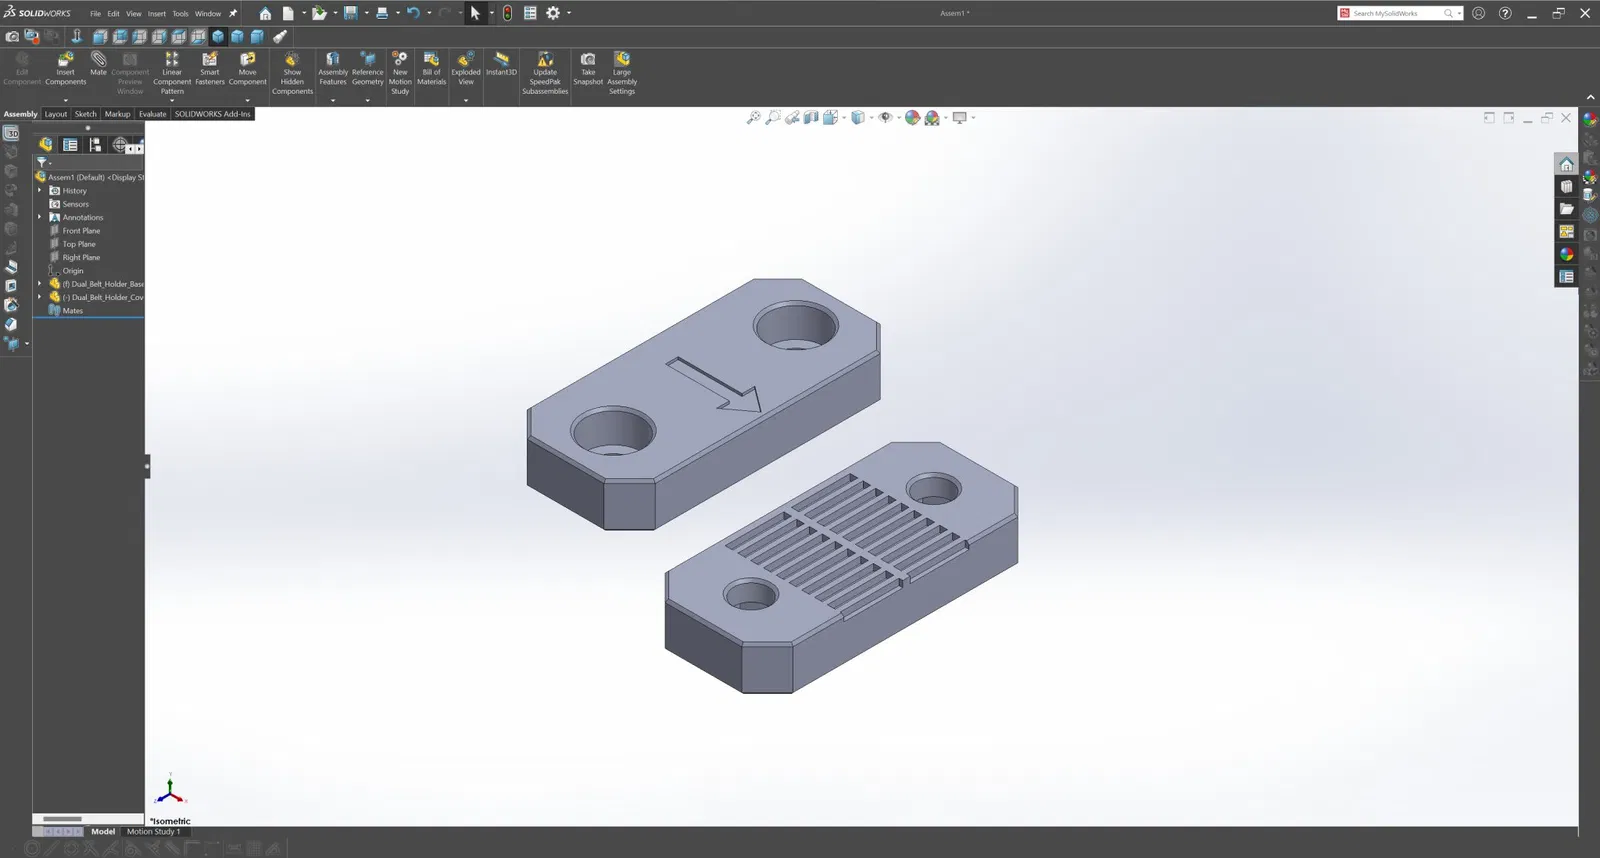Open Exploded View dropdown arrow
The height and width of the screenshot is (858, 1600).
coord(466,100)
